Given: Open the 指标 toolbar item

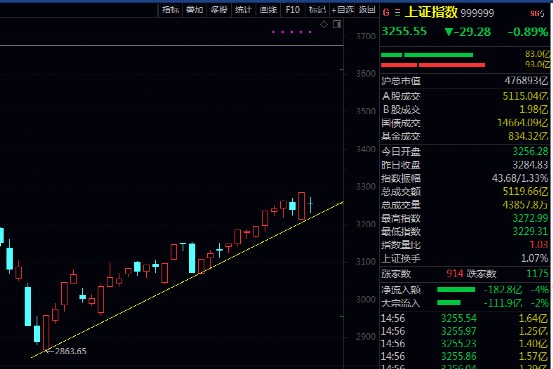Looking at the screenshot, I should [170, 10].
